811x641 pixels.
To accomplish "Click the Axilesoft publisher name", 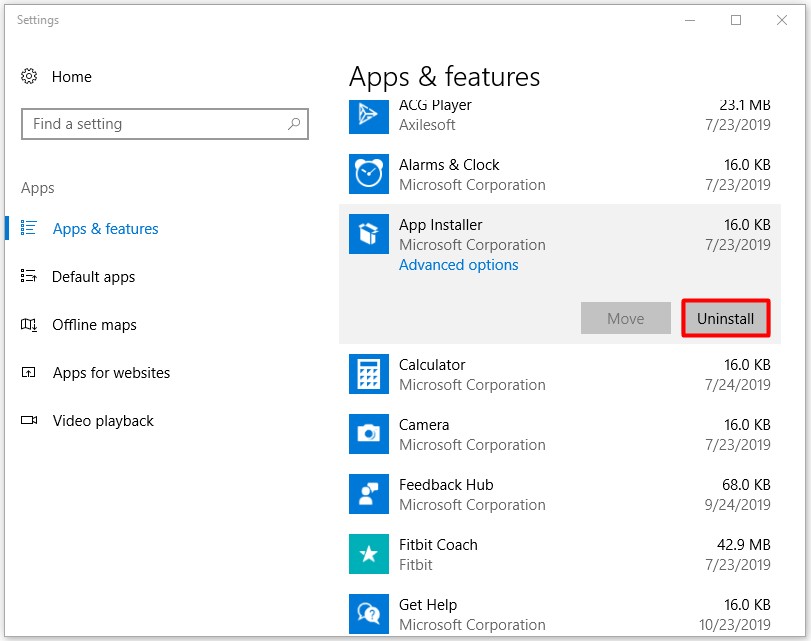I will point(427,125).
